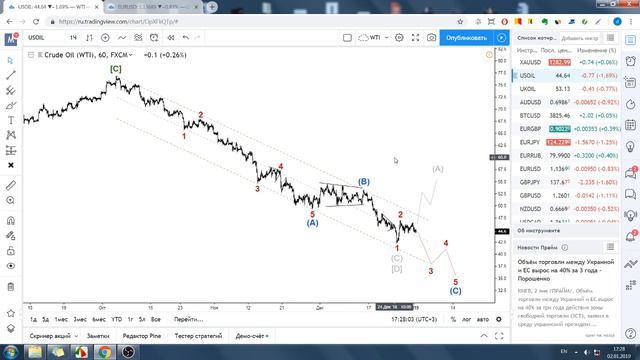Click the bar replay rewind icon
Screen dimensions: 640x360
[171, 38]
